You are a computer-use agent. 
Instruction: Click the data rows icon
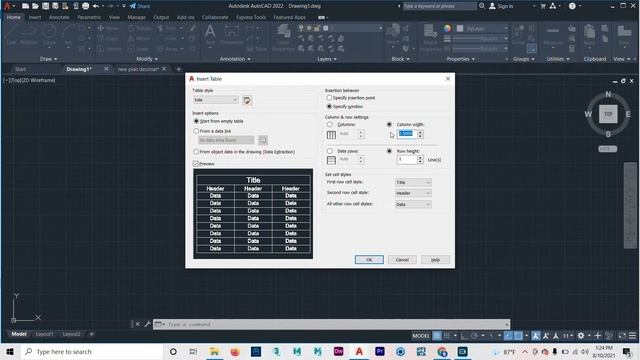coord(331,160)
